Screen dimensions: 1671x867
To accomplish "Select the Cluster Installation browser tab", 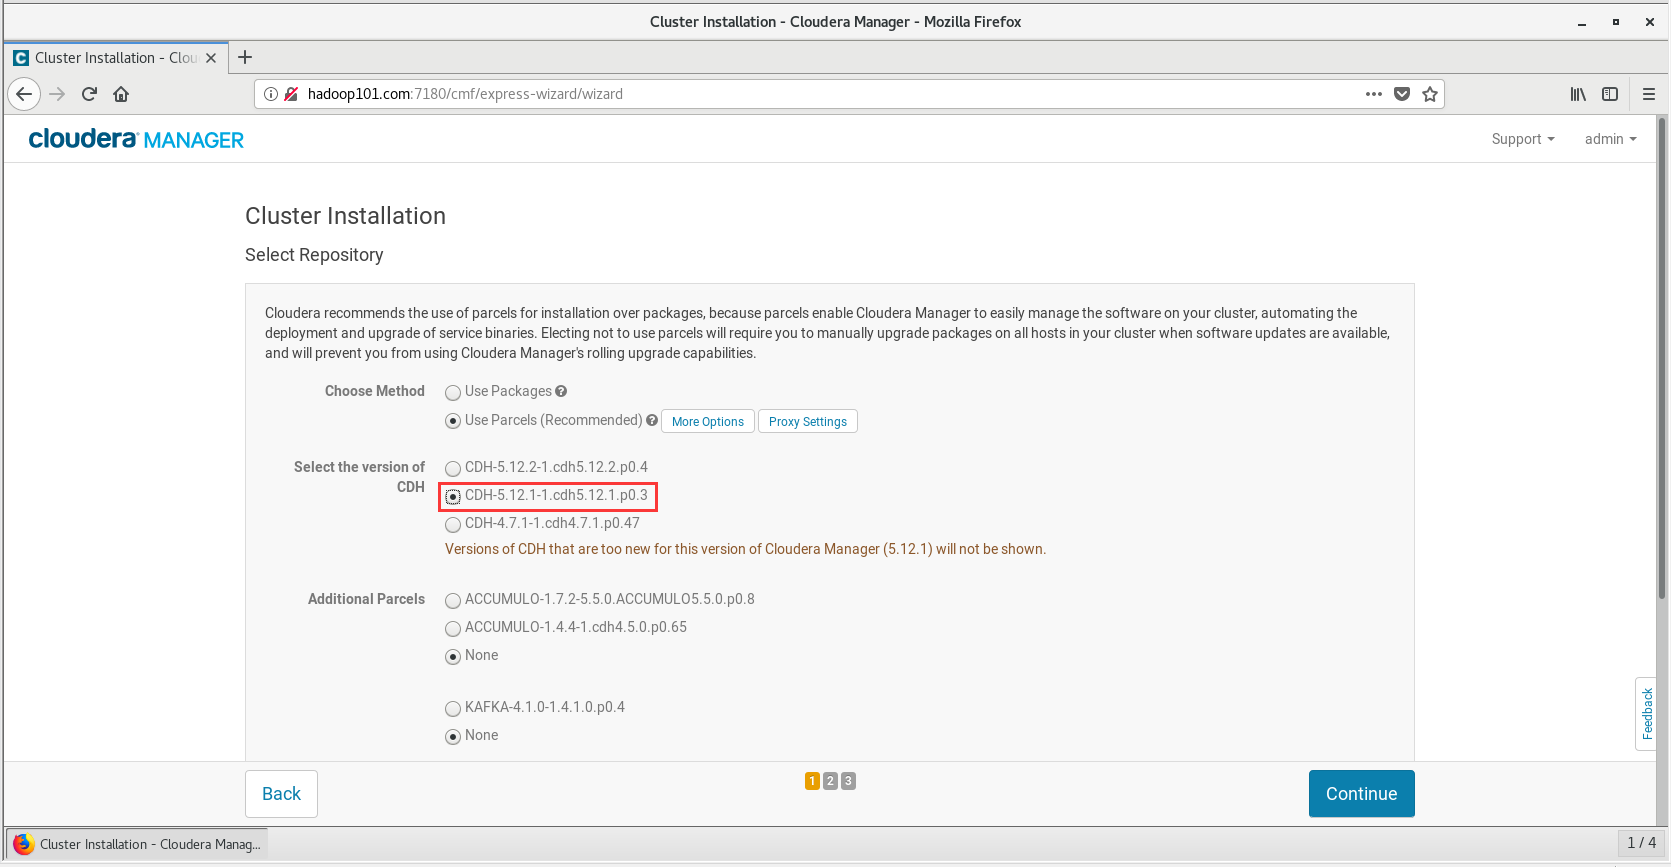I will [116, 58].
